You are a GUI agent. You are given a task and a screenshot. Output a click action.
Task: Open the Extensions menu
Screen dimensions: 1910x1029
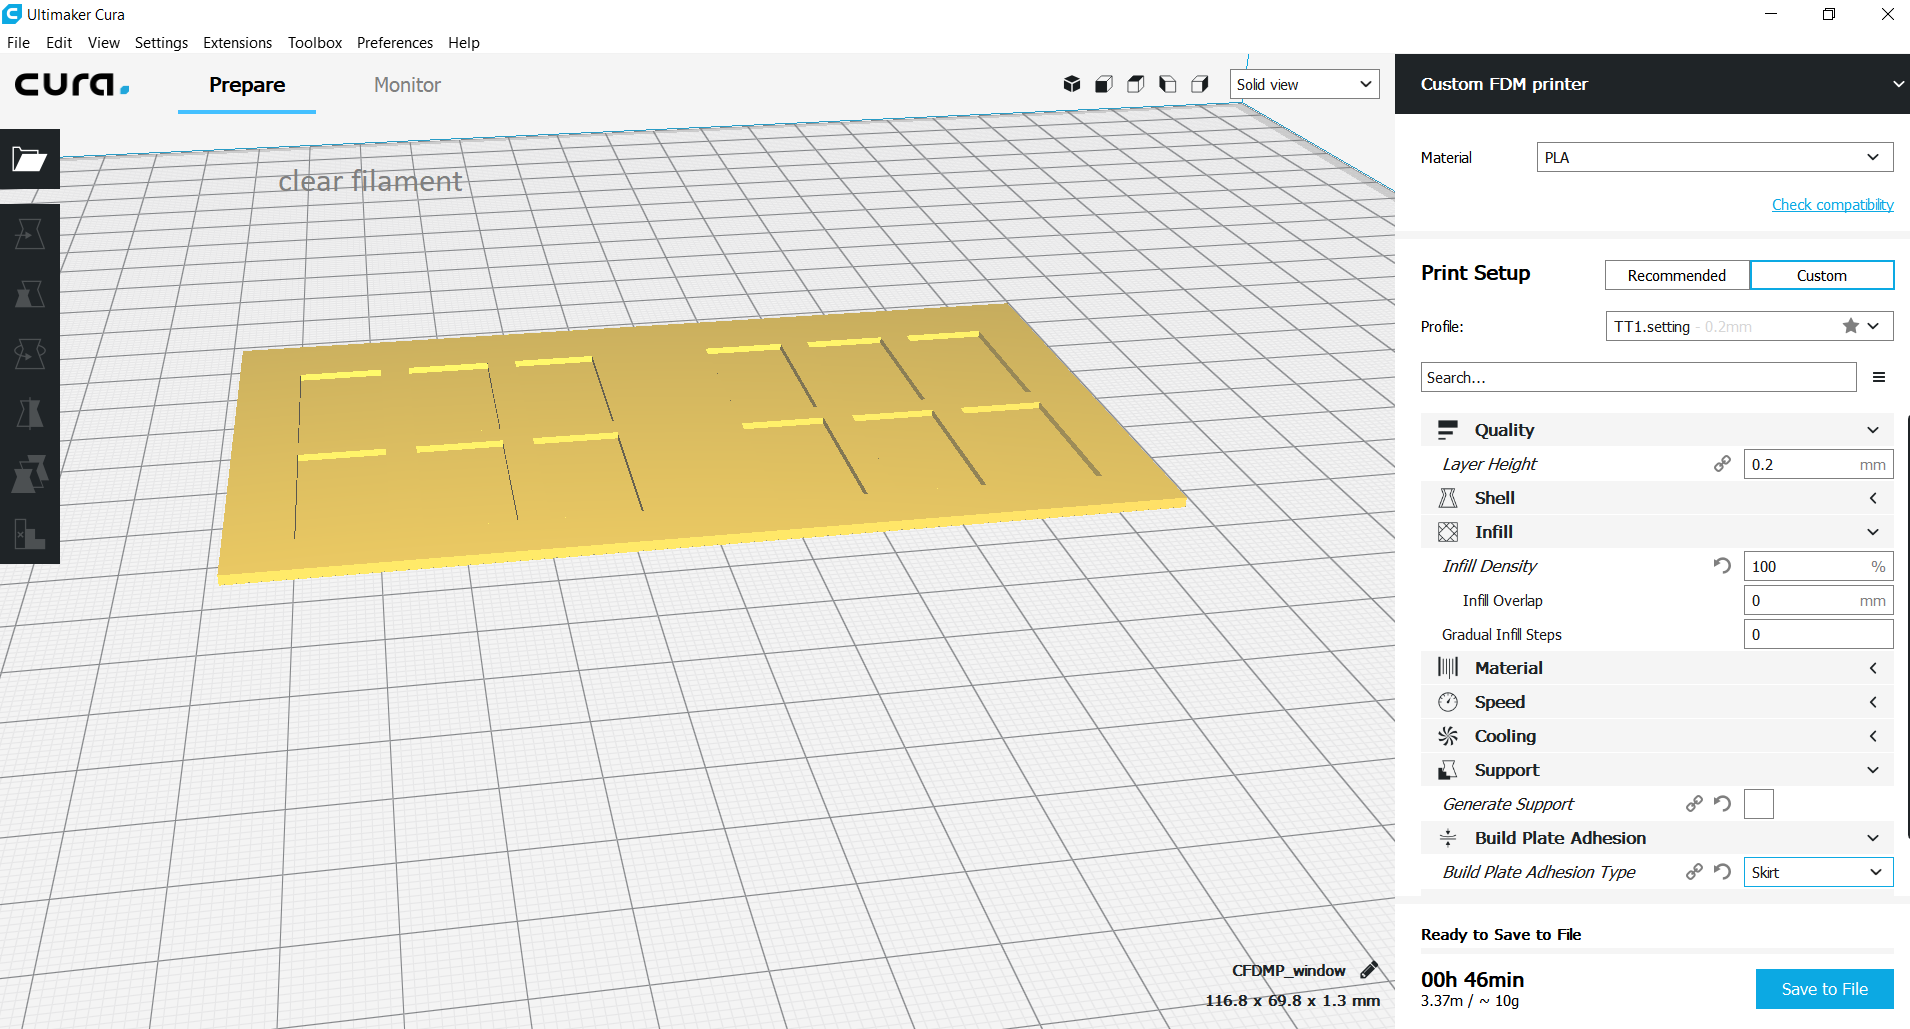[x=237, y=42]
